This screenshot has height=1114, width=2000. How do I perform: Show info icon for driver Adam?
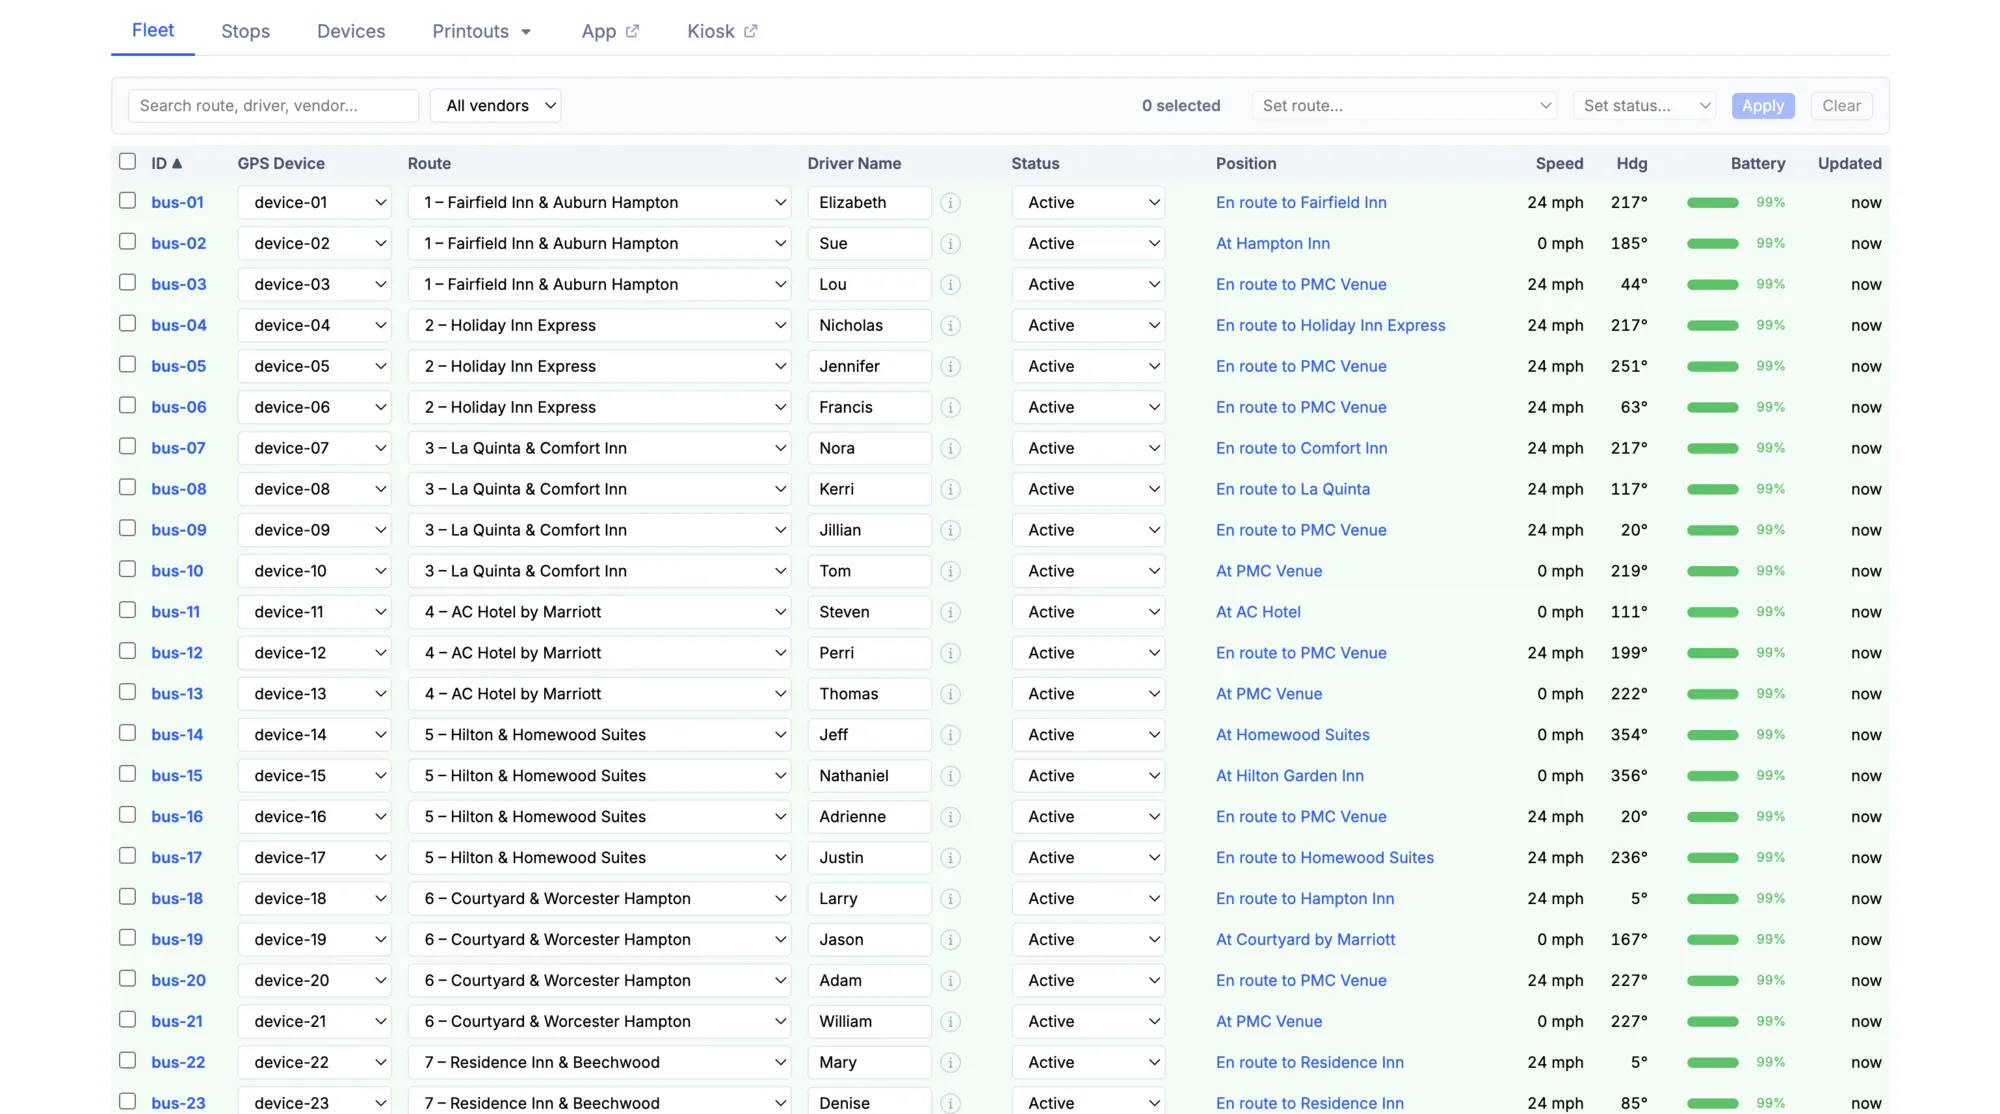click(x=950, y=981)
